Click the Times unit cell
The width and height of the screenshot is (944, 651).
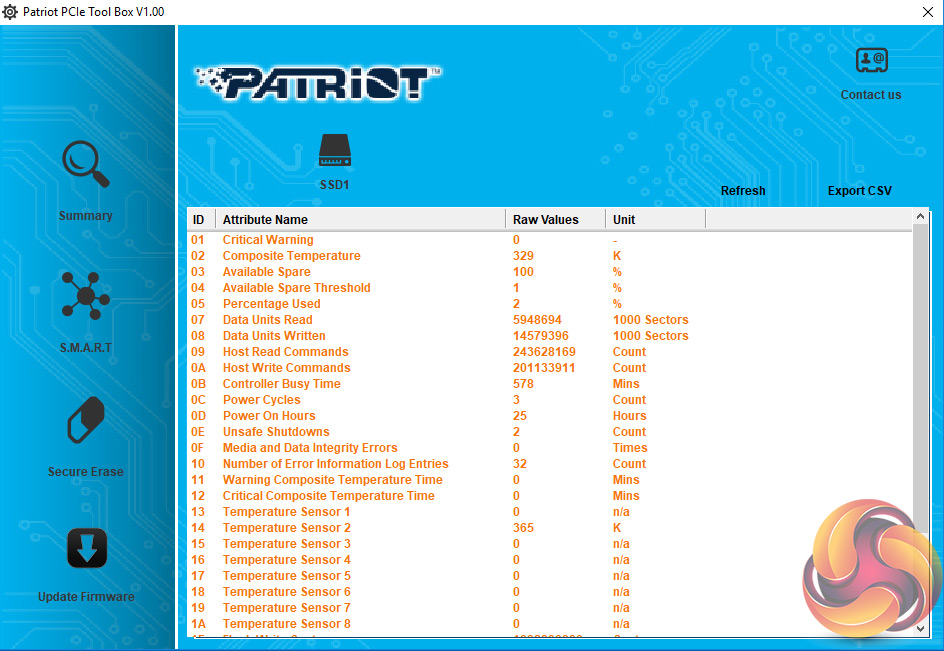tap(630, 448)
